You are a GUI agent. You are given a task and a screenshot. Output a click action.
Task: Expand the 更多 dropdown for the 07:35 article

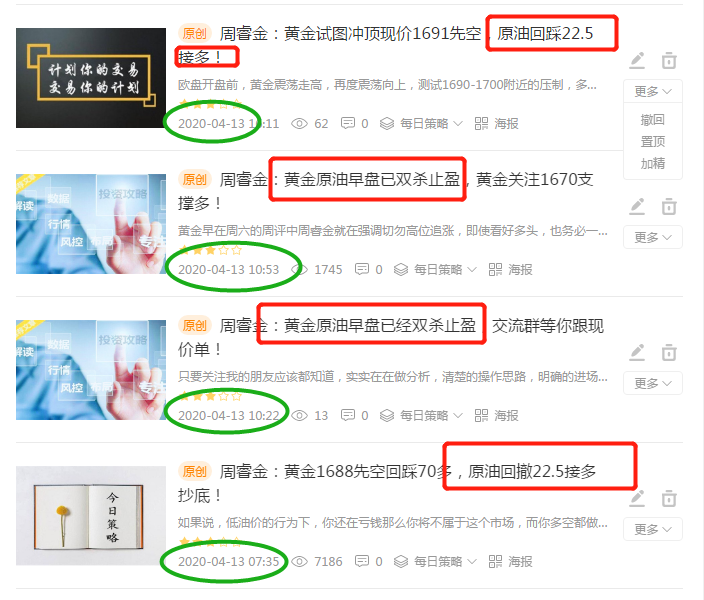pos(653,529)
